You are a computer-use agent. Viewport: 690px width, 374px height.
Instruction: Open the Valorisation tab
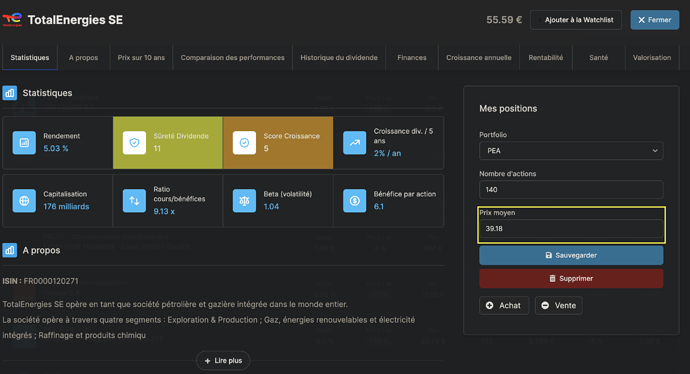point(652,58)
